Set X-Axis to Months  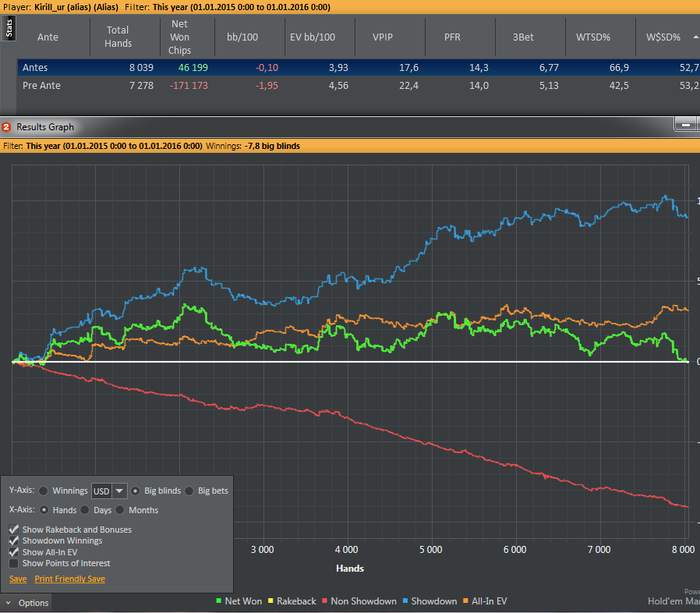coord(121,510)
